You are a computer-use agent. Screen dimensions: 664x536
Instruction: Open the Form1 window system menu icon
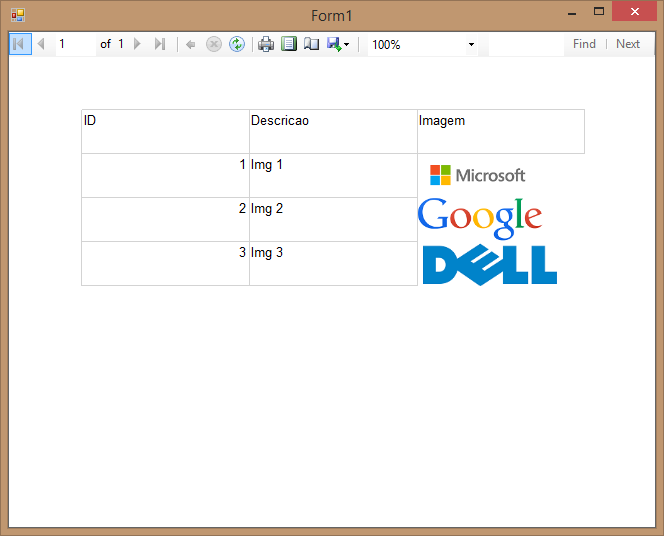tap(18, 15)
